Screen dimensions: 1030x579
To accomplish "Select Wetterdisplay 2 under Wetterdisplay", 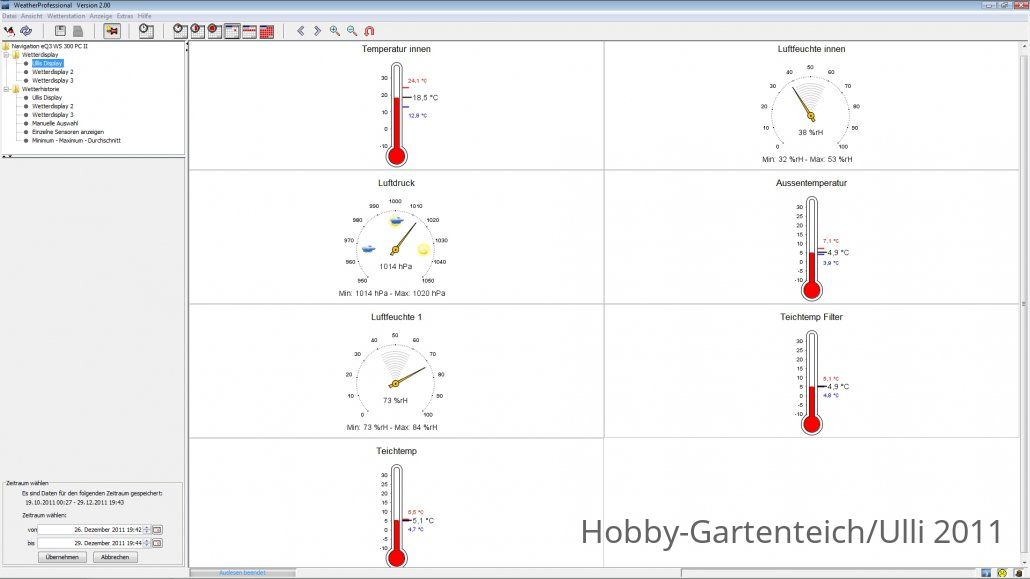I will tap(53, 72).
